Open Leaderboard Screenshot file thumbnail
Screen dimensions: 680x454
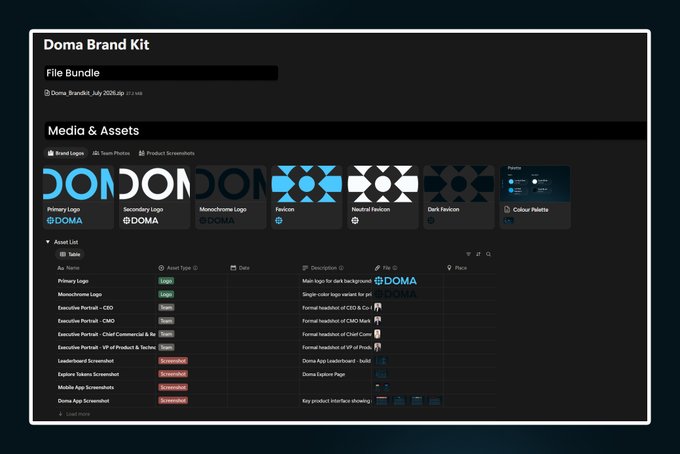pyautogui.click(x=381, y=361)
